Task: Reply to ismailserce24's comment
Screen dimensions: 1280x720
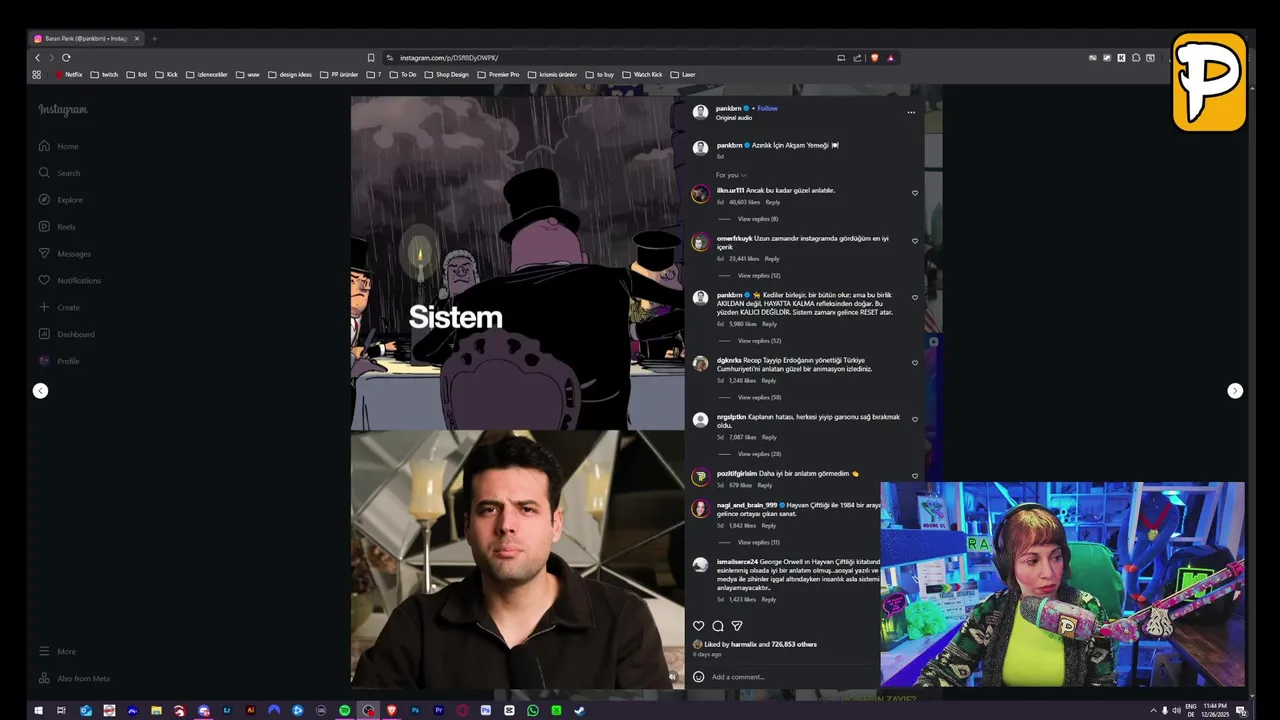Action: pos(768,599)
